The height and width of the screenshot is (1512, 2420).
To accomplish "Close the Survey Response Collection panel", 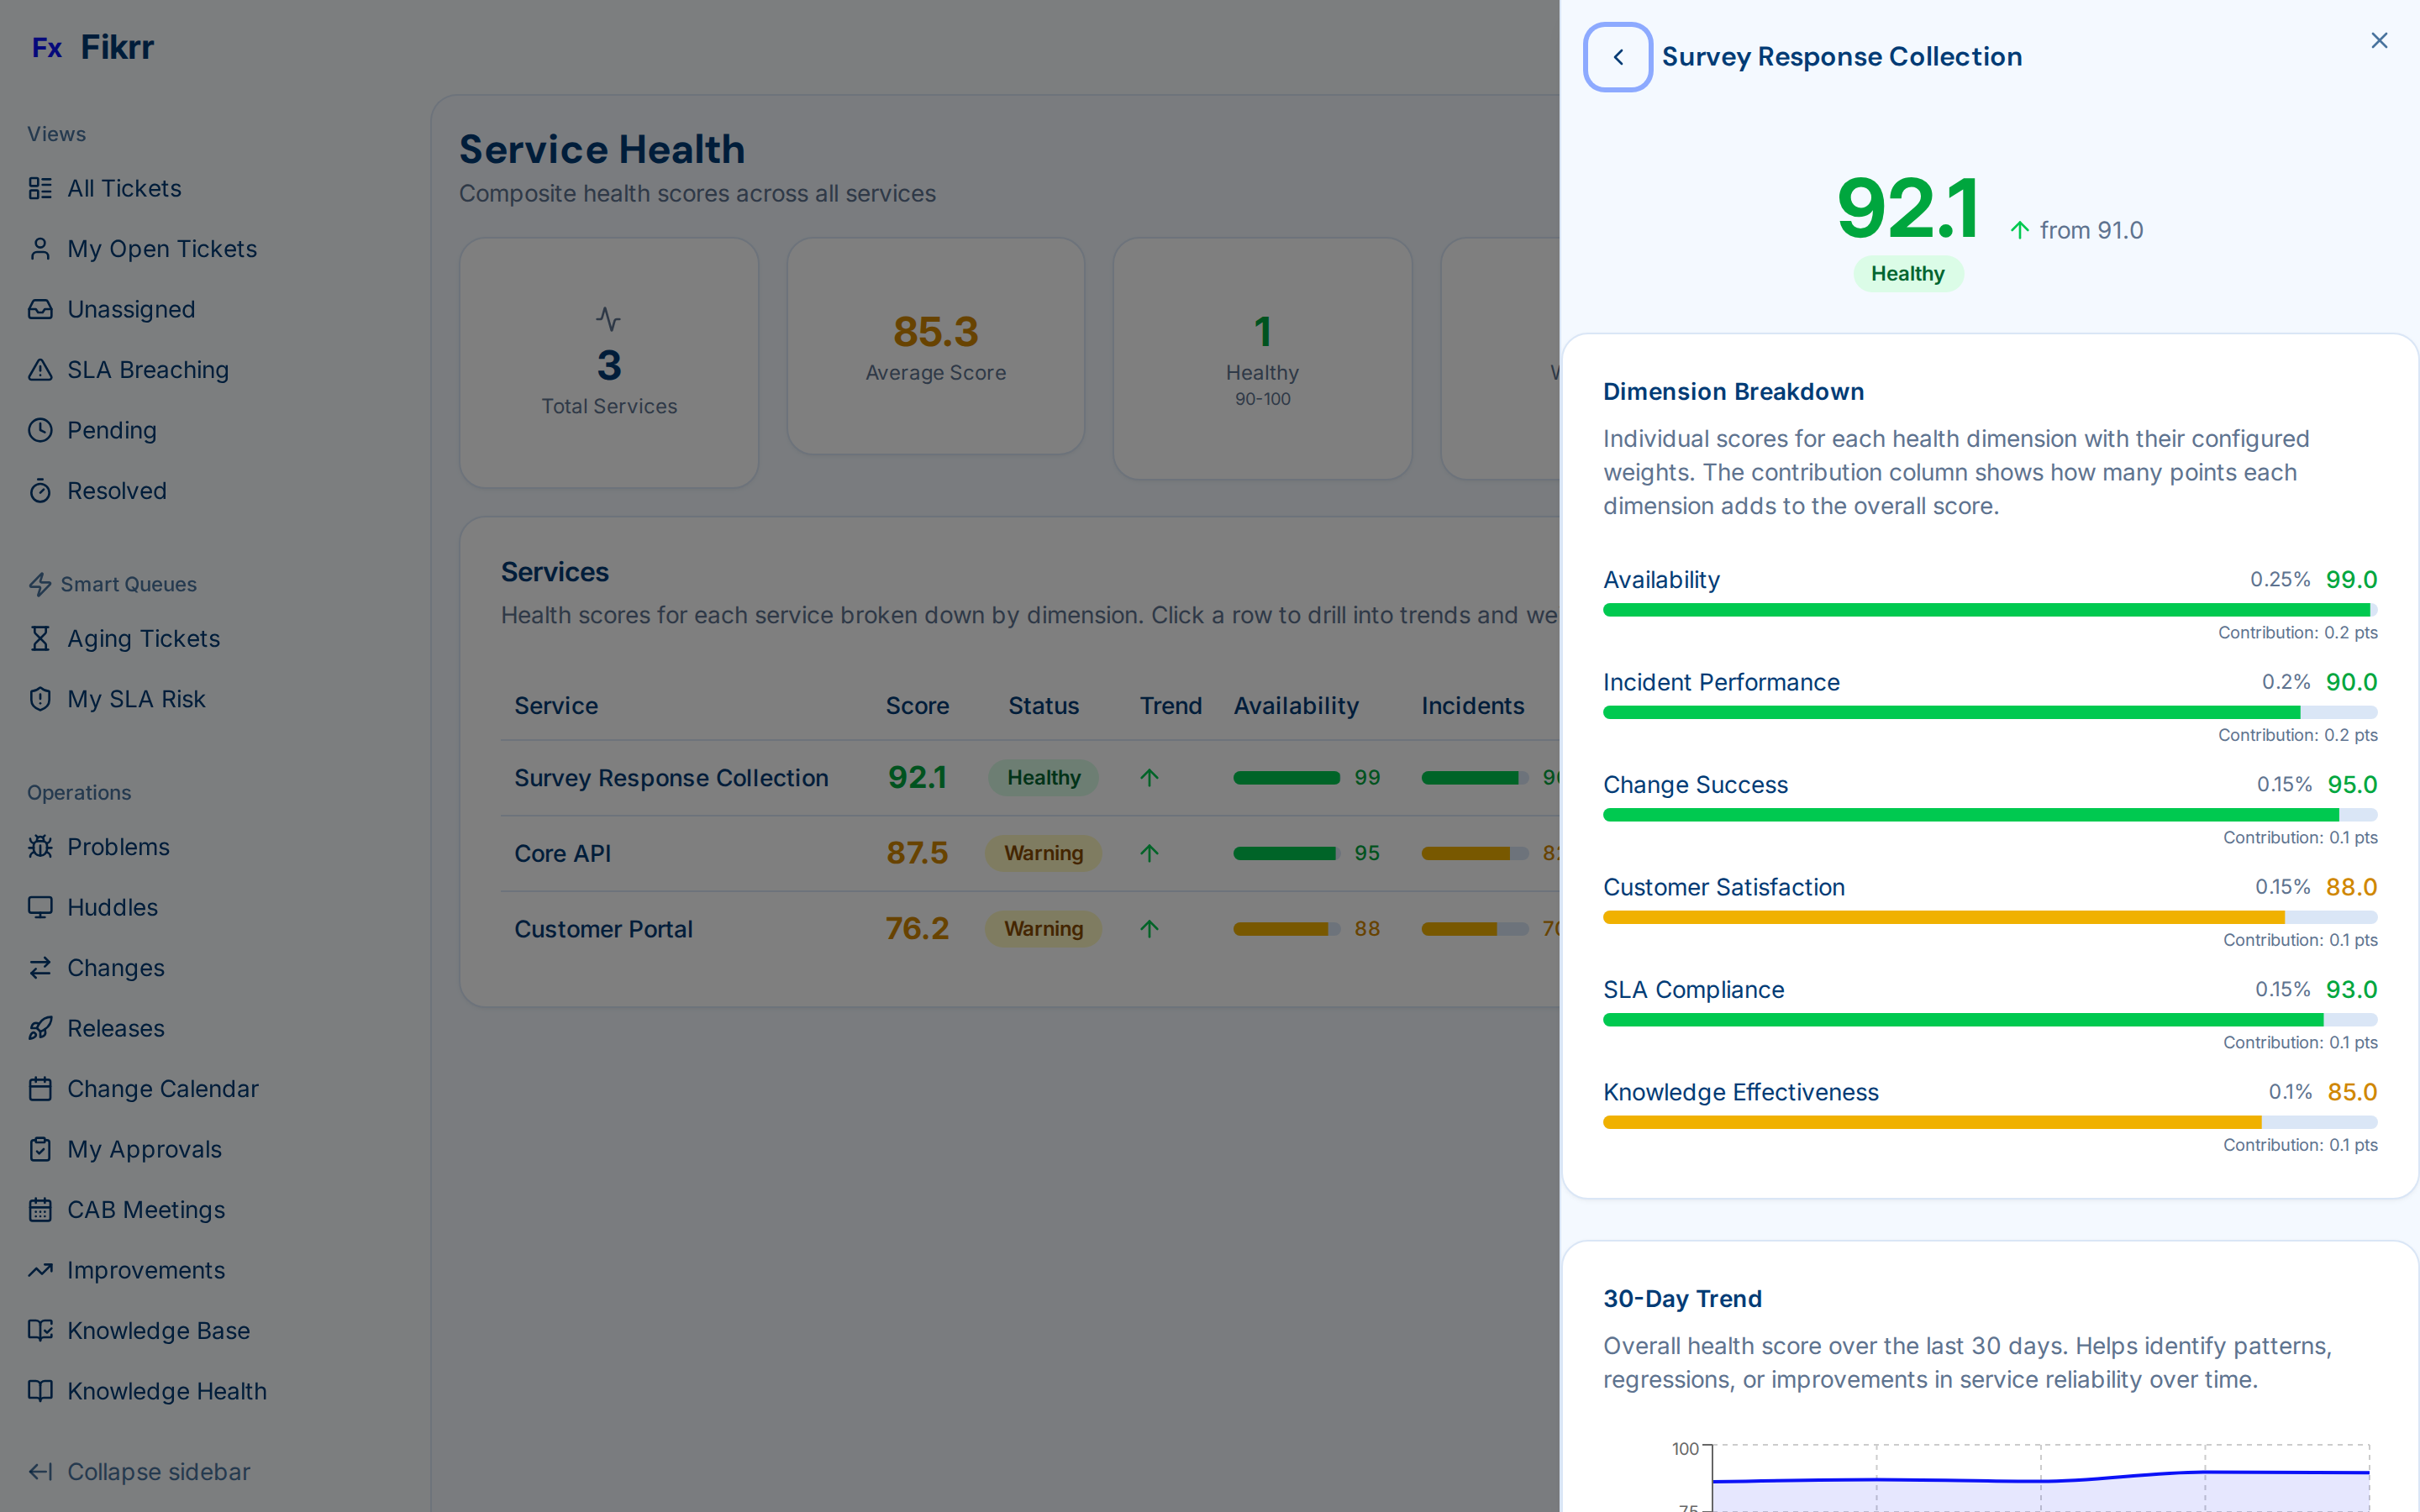I will (2379, 40).
